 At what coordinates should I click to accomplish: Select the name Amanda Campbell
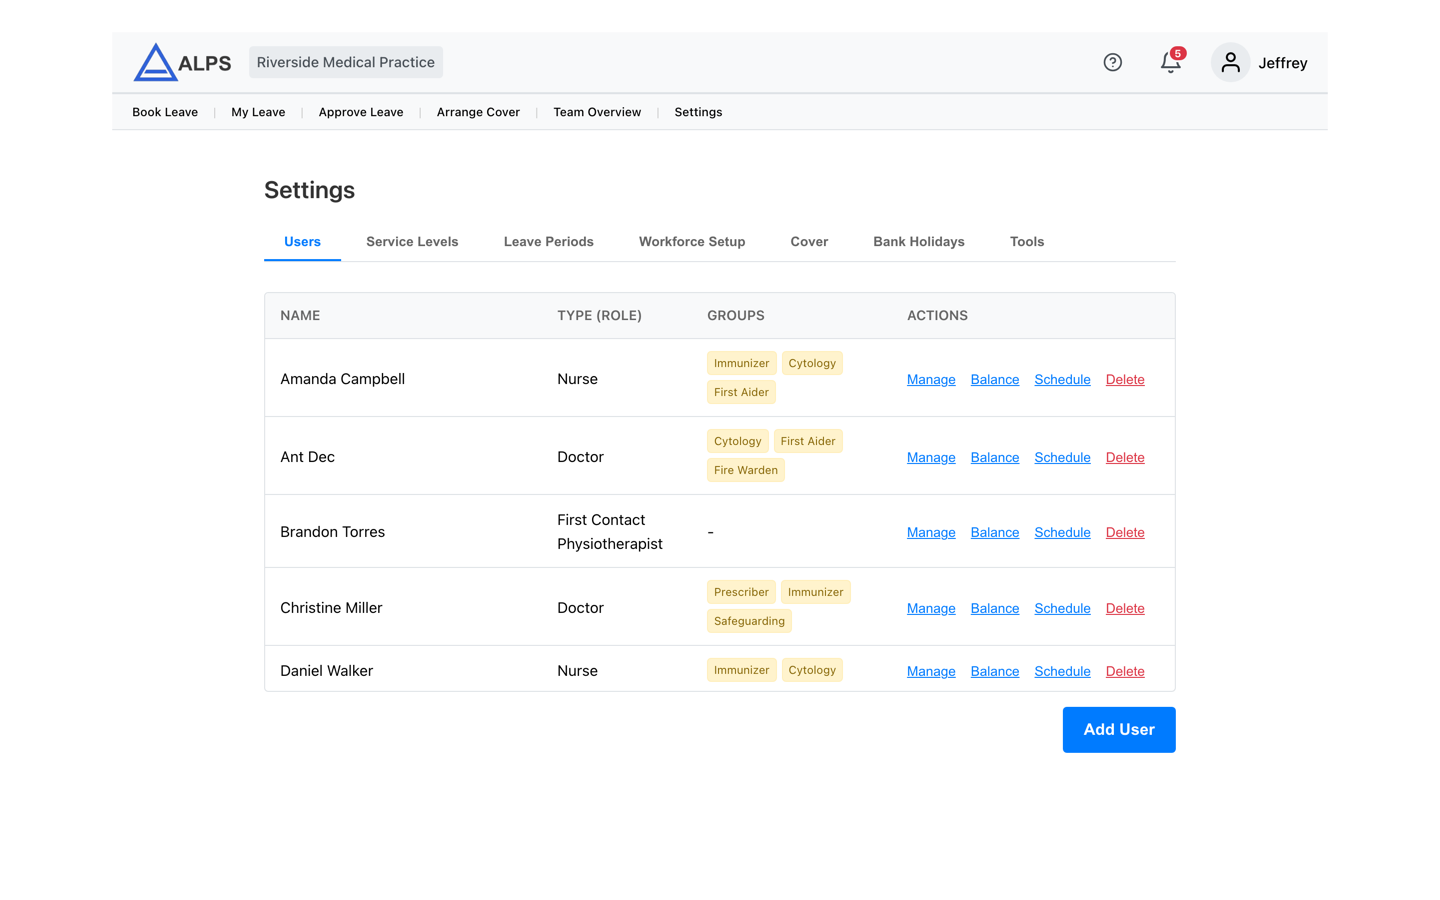point(342,379)
